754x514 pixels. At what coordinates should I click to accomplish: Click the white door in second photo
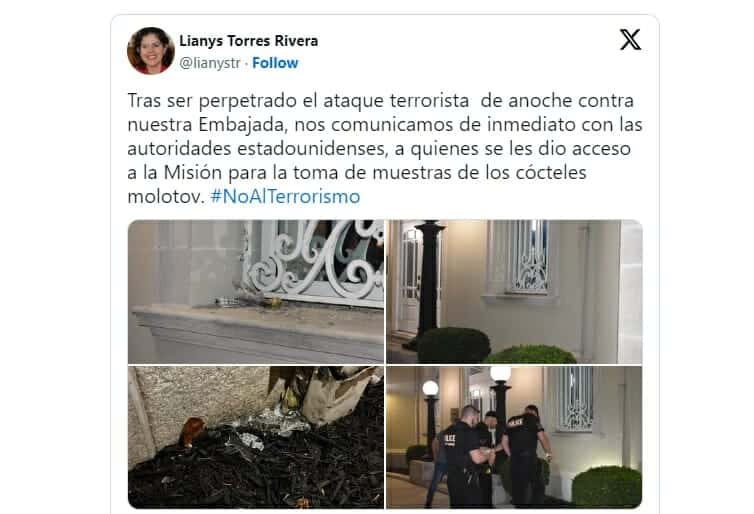[410, 279]
